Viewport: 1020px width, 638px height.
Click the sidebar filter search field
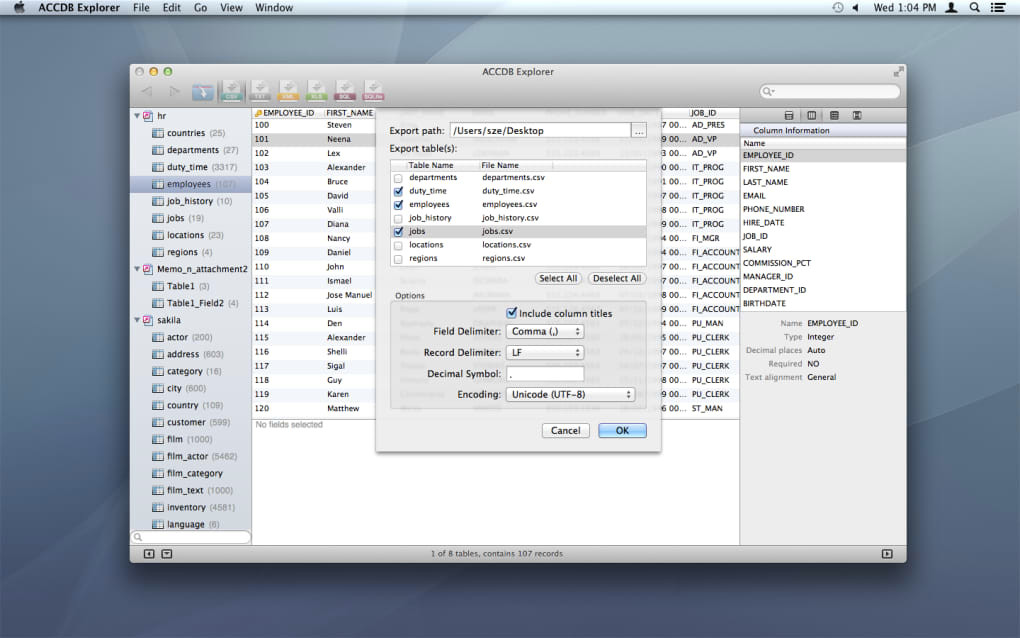(191, 537)
